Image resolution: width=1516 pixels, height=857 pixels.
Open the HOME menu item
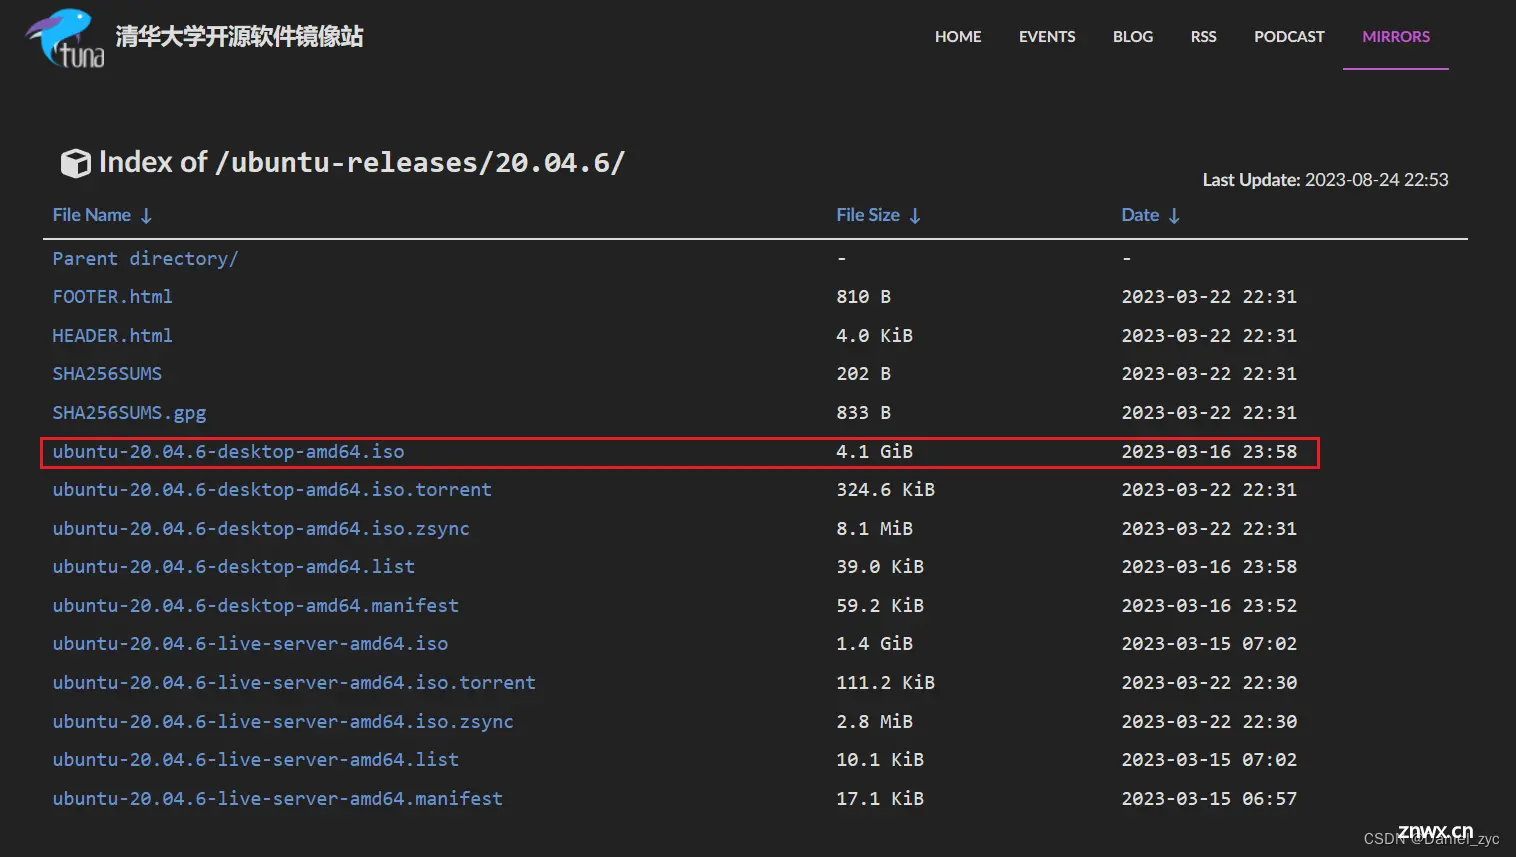tap(958, 36)
